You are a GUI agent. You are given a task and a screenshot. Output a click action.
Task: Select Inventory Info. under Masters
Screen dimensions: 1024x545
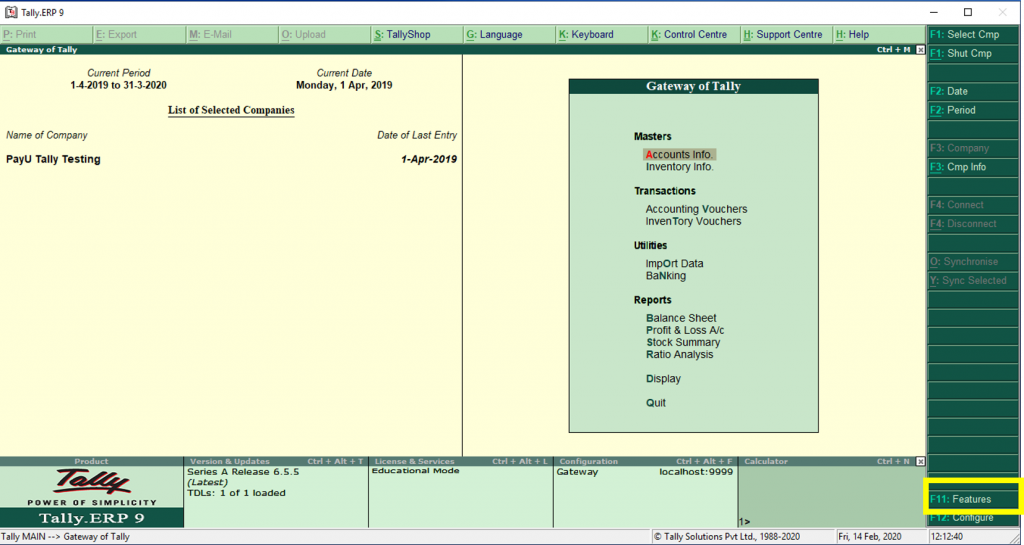[680, 167]
